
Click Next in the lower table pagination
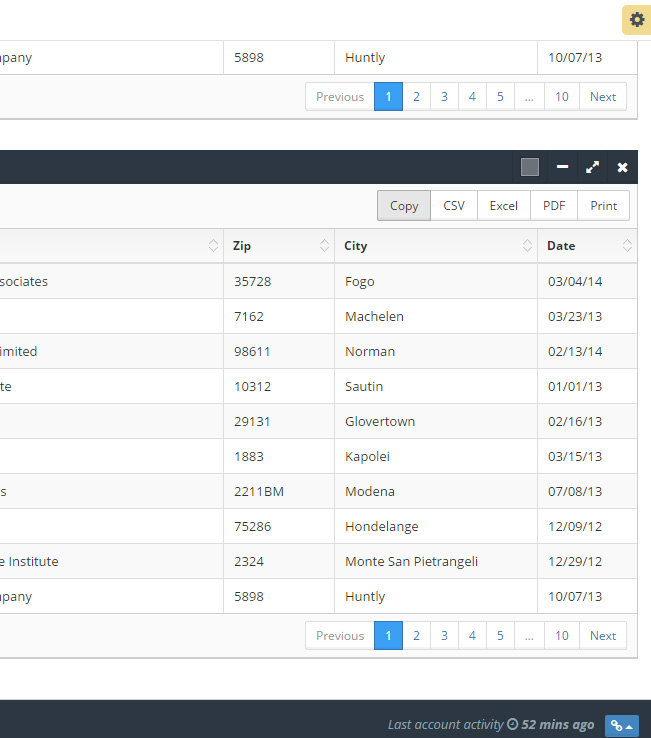point(603,635)
